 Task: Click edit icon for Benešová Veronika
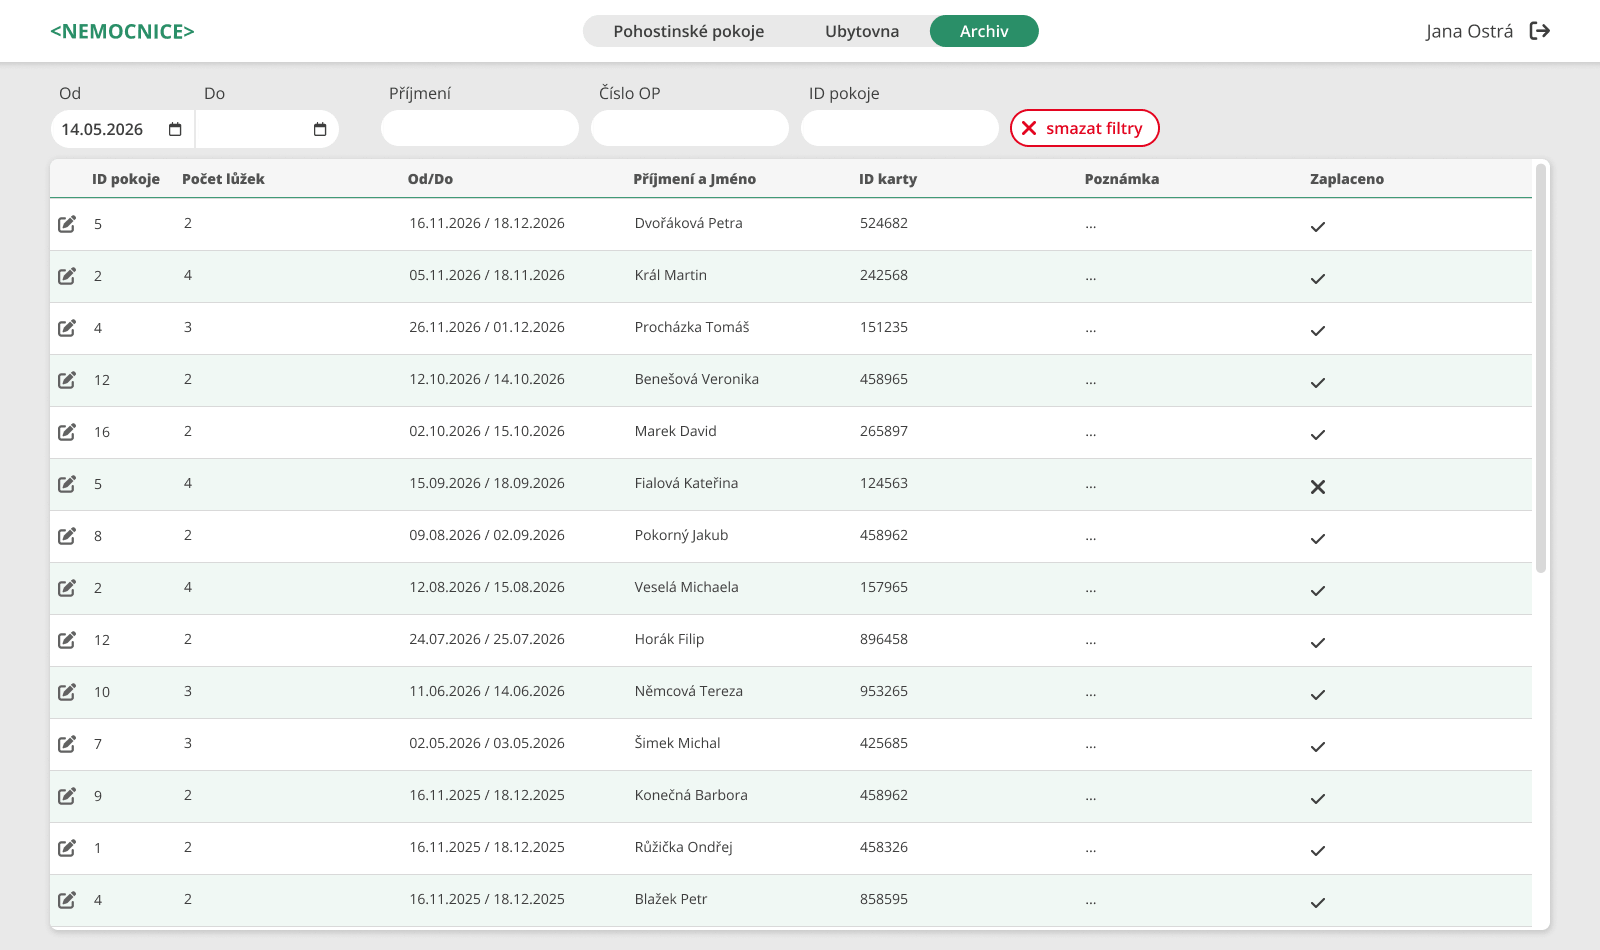[x=67, y=380]
